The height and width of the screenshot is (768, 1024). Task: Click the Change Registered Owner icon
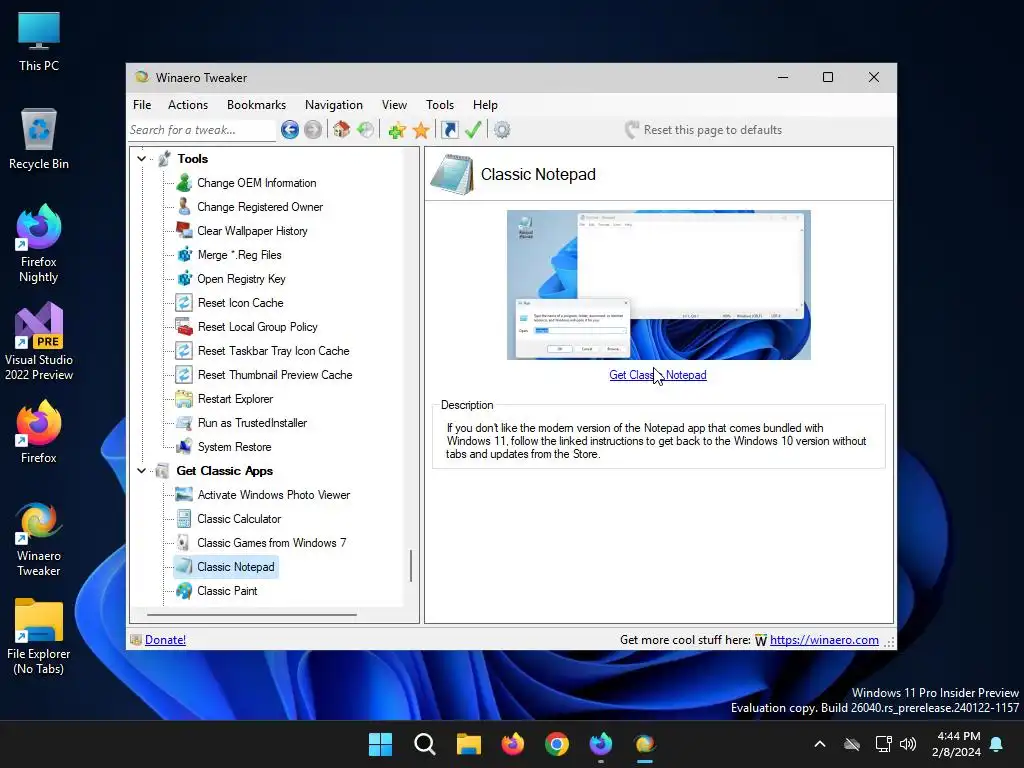(x=184, y=207)
